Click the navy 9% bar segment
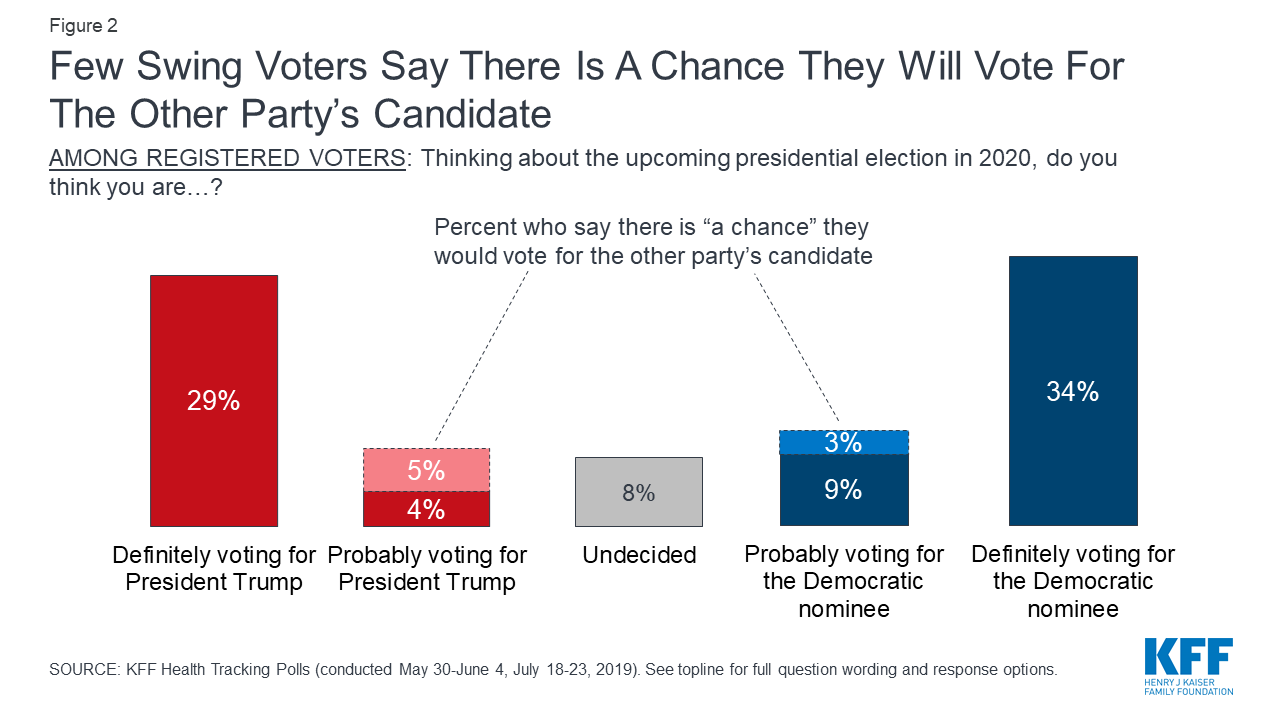 [844, 490]
